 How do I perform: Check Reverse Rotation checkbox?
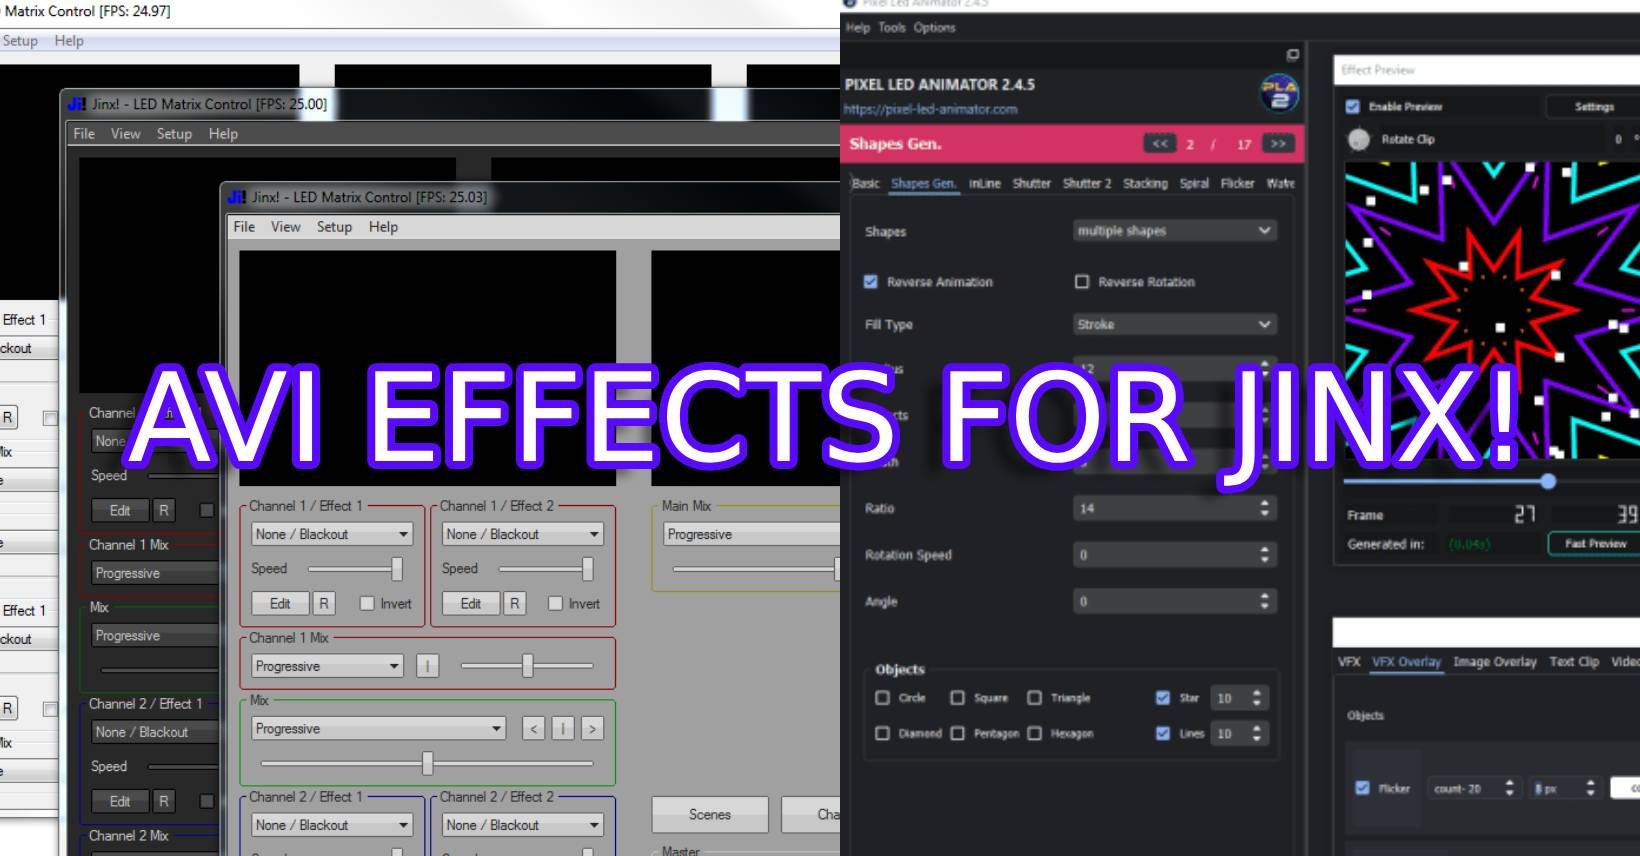(x=1082, y=282)
